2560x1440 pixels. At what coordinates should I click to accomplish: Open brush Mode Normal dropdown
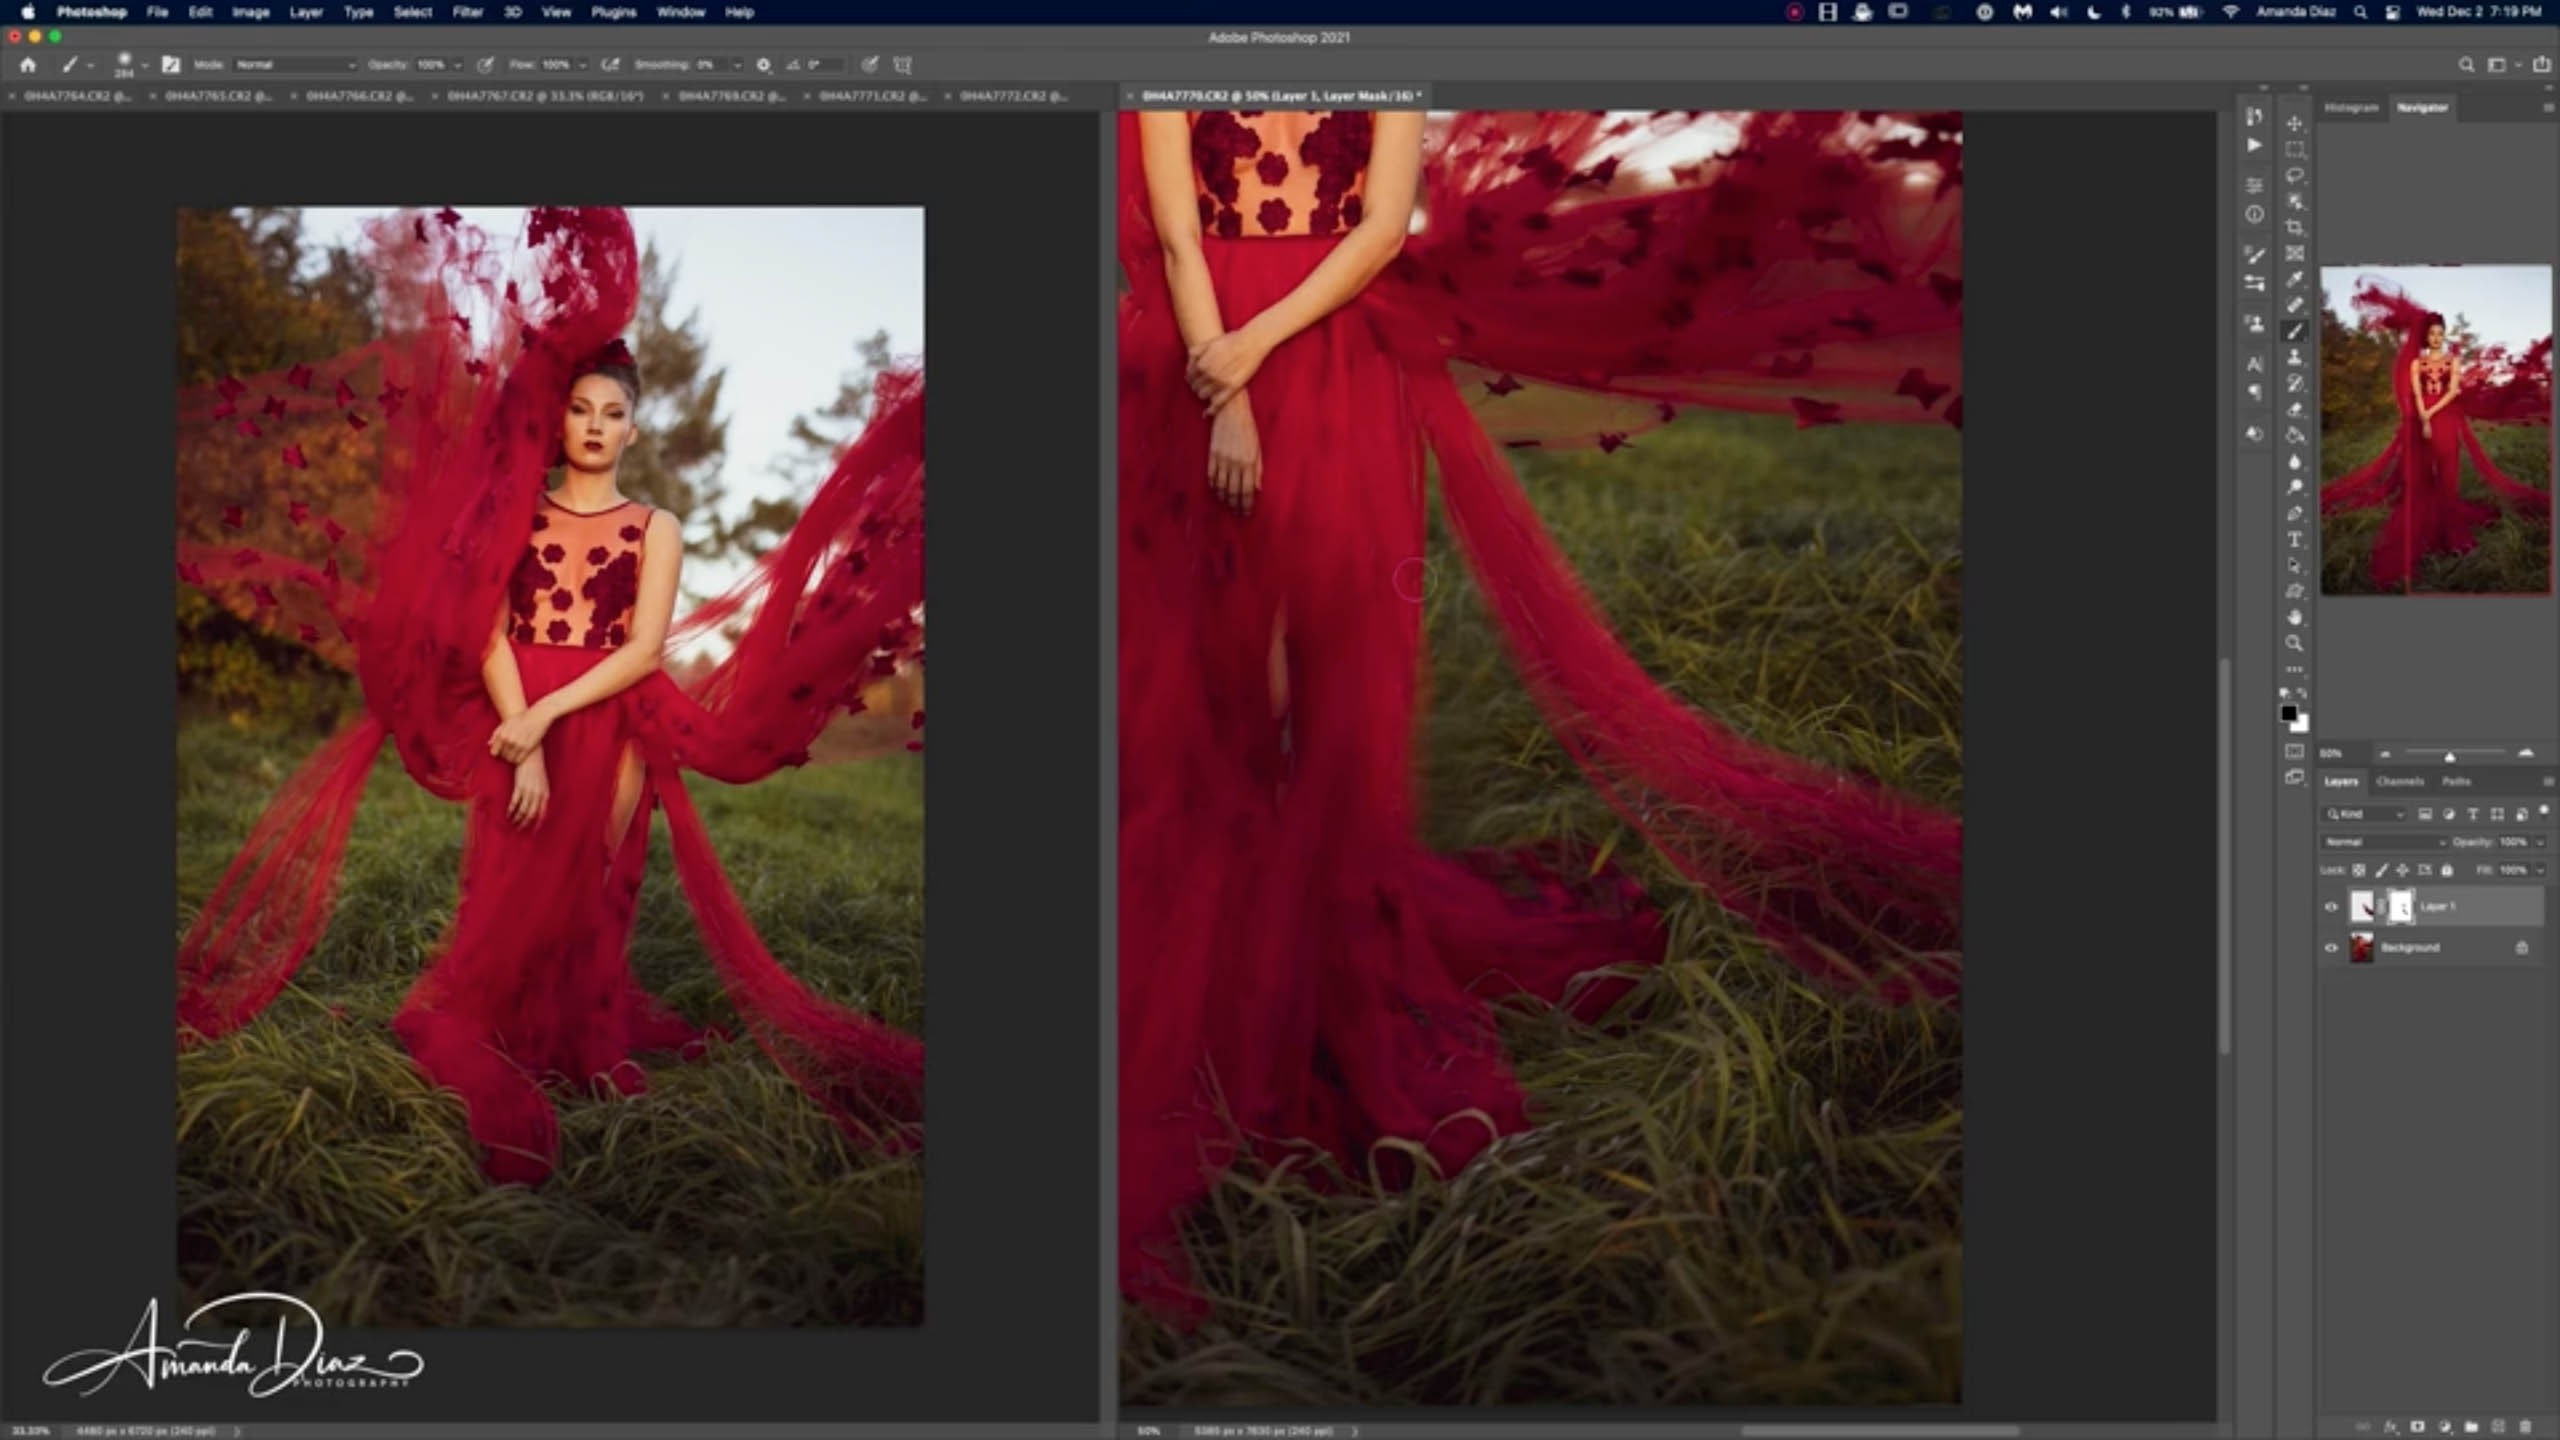295,65
